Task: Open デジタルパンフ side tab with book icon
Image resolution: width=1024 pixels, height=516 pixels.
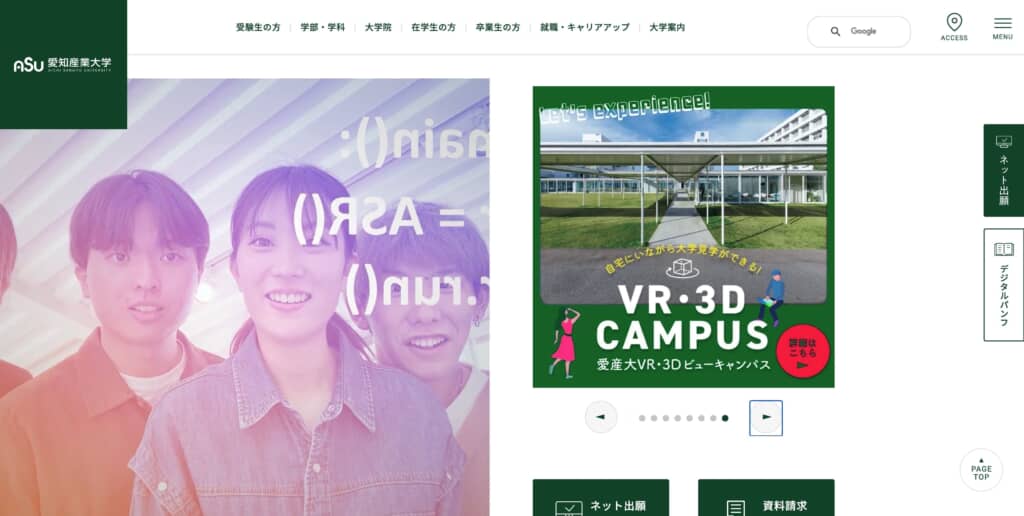Action: [1003, 285]
